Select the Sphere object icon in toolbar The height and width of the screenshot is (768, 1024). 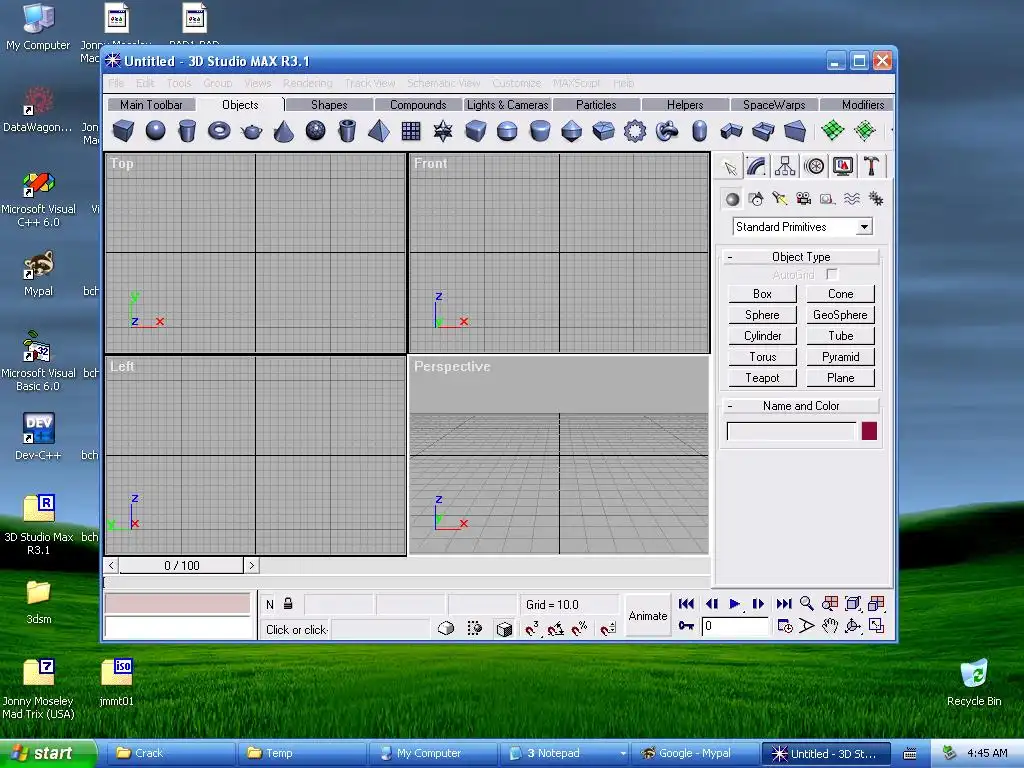tap(155, 131)
